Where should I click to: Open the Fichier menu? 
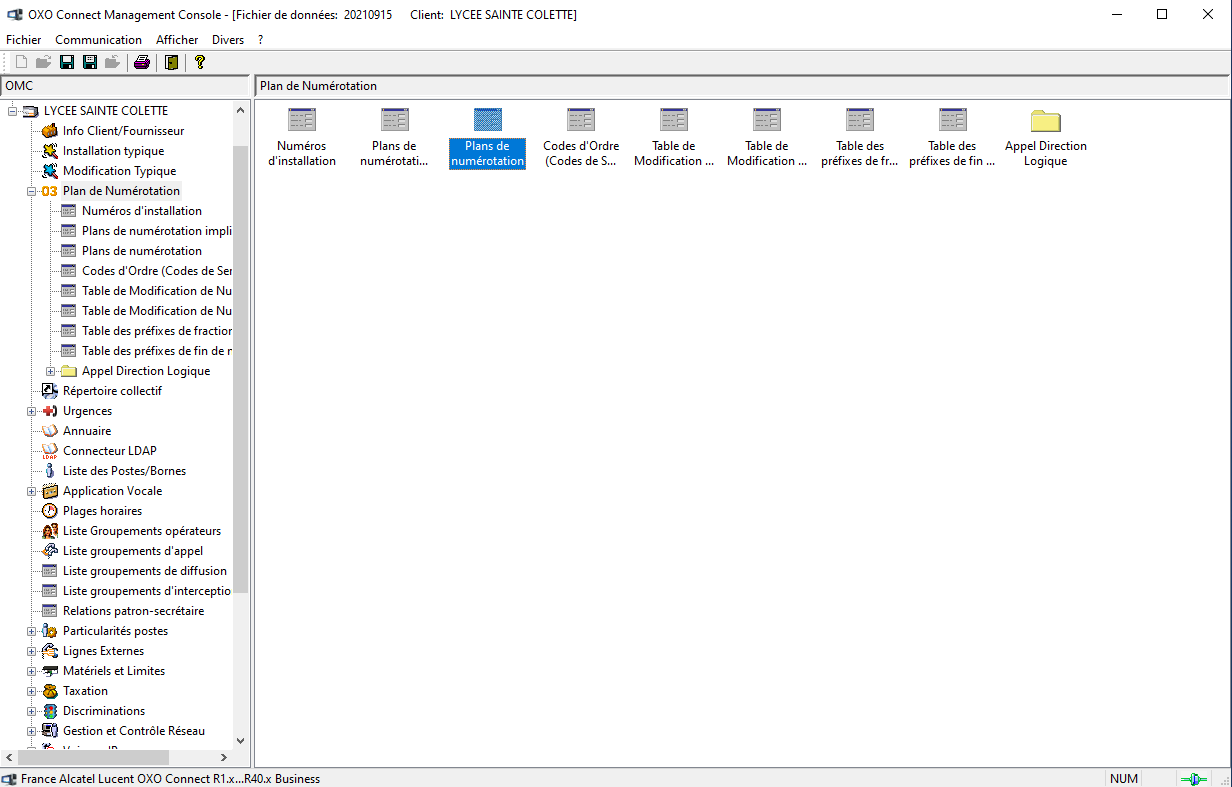coord(24,40)
